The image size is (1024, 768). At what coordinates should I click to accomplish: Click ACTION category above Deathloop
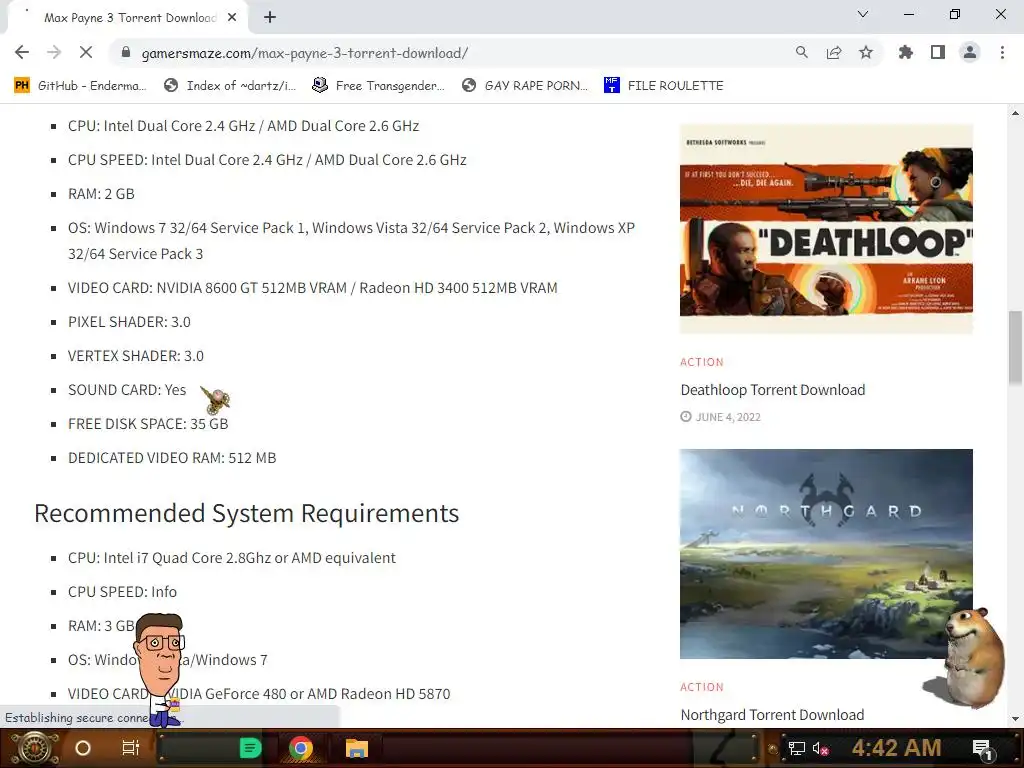click(x=701, y=362)
